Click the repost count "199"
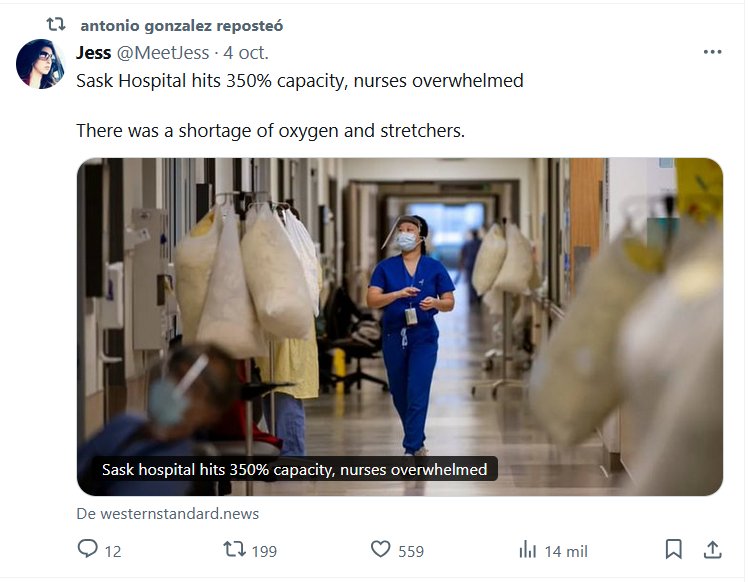This screenshot has height=582, width=748. [264, 551]
